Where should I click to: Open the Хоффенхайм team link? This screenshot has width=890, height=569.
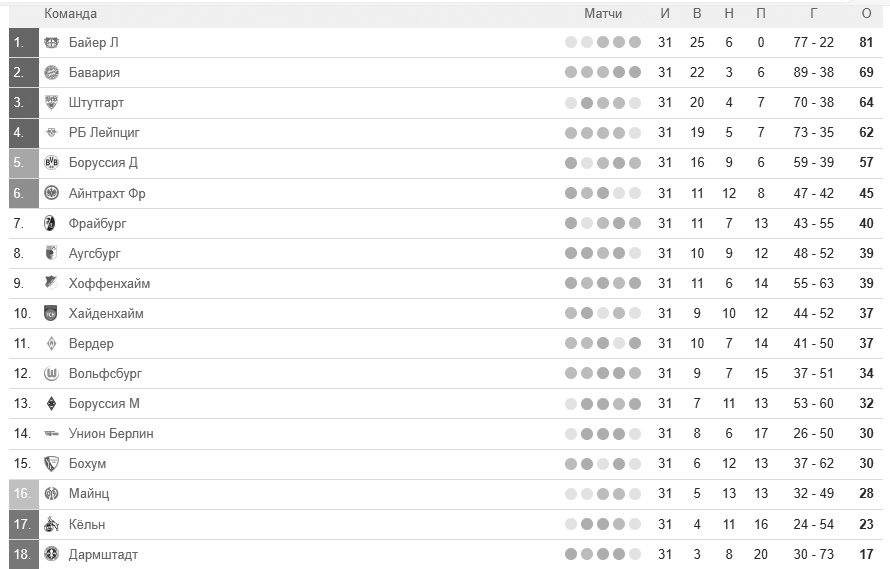[x=109, y=283]
